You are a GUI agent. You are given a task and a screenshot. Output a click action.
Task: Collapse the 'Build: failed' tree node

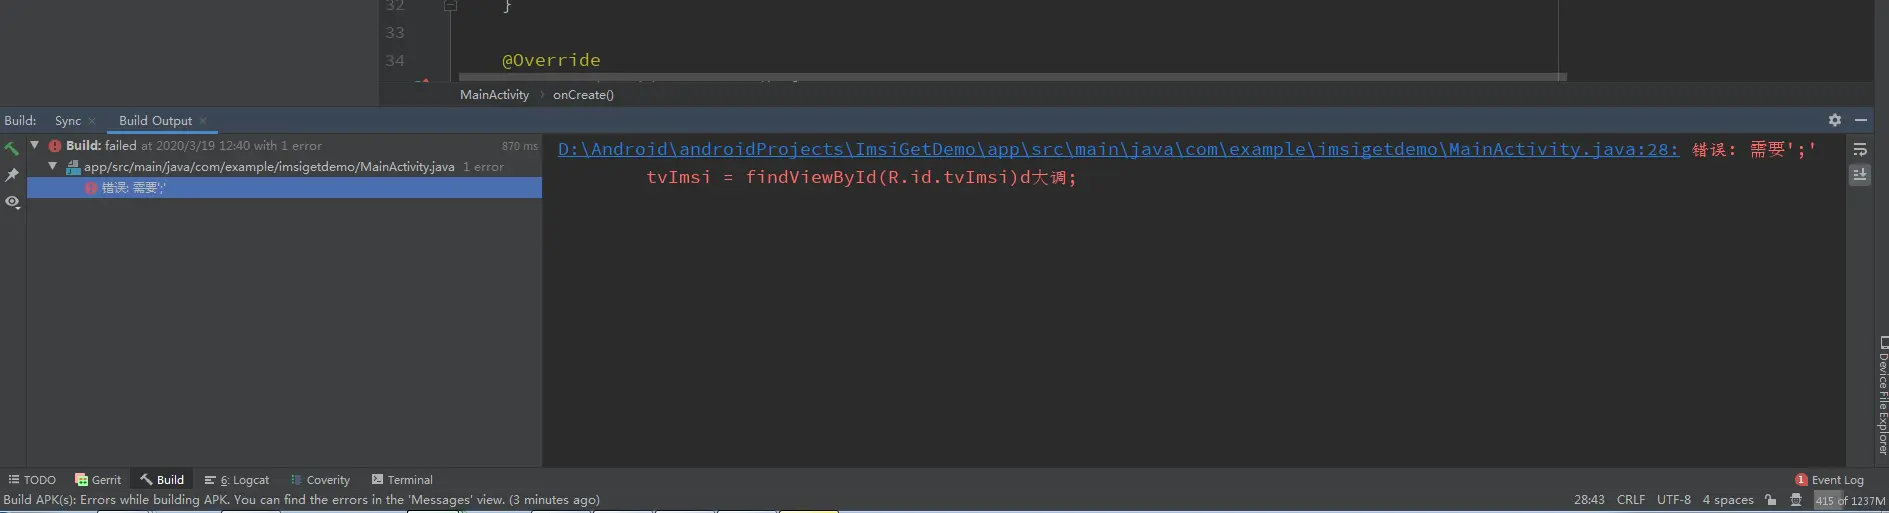[x=35, y=145]
